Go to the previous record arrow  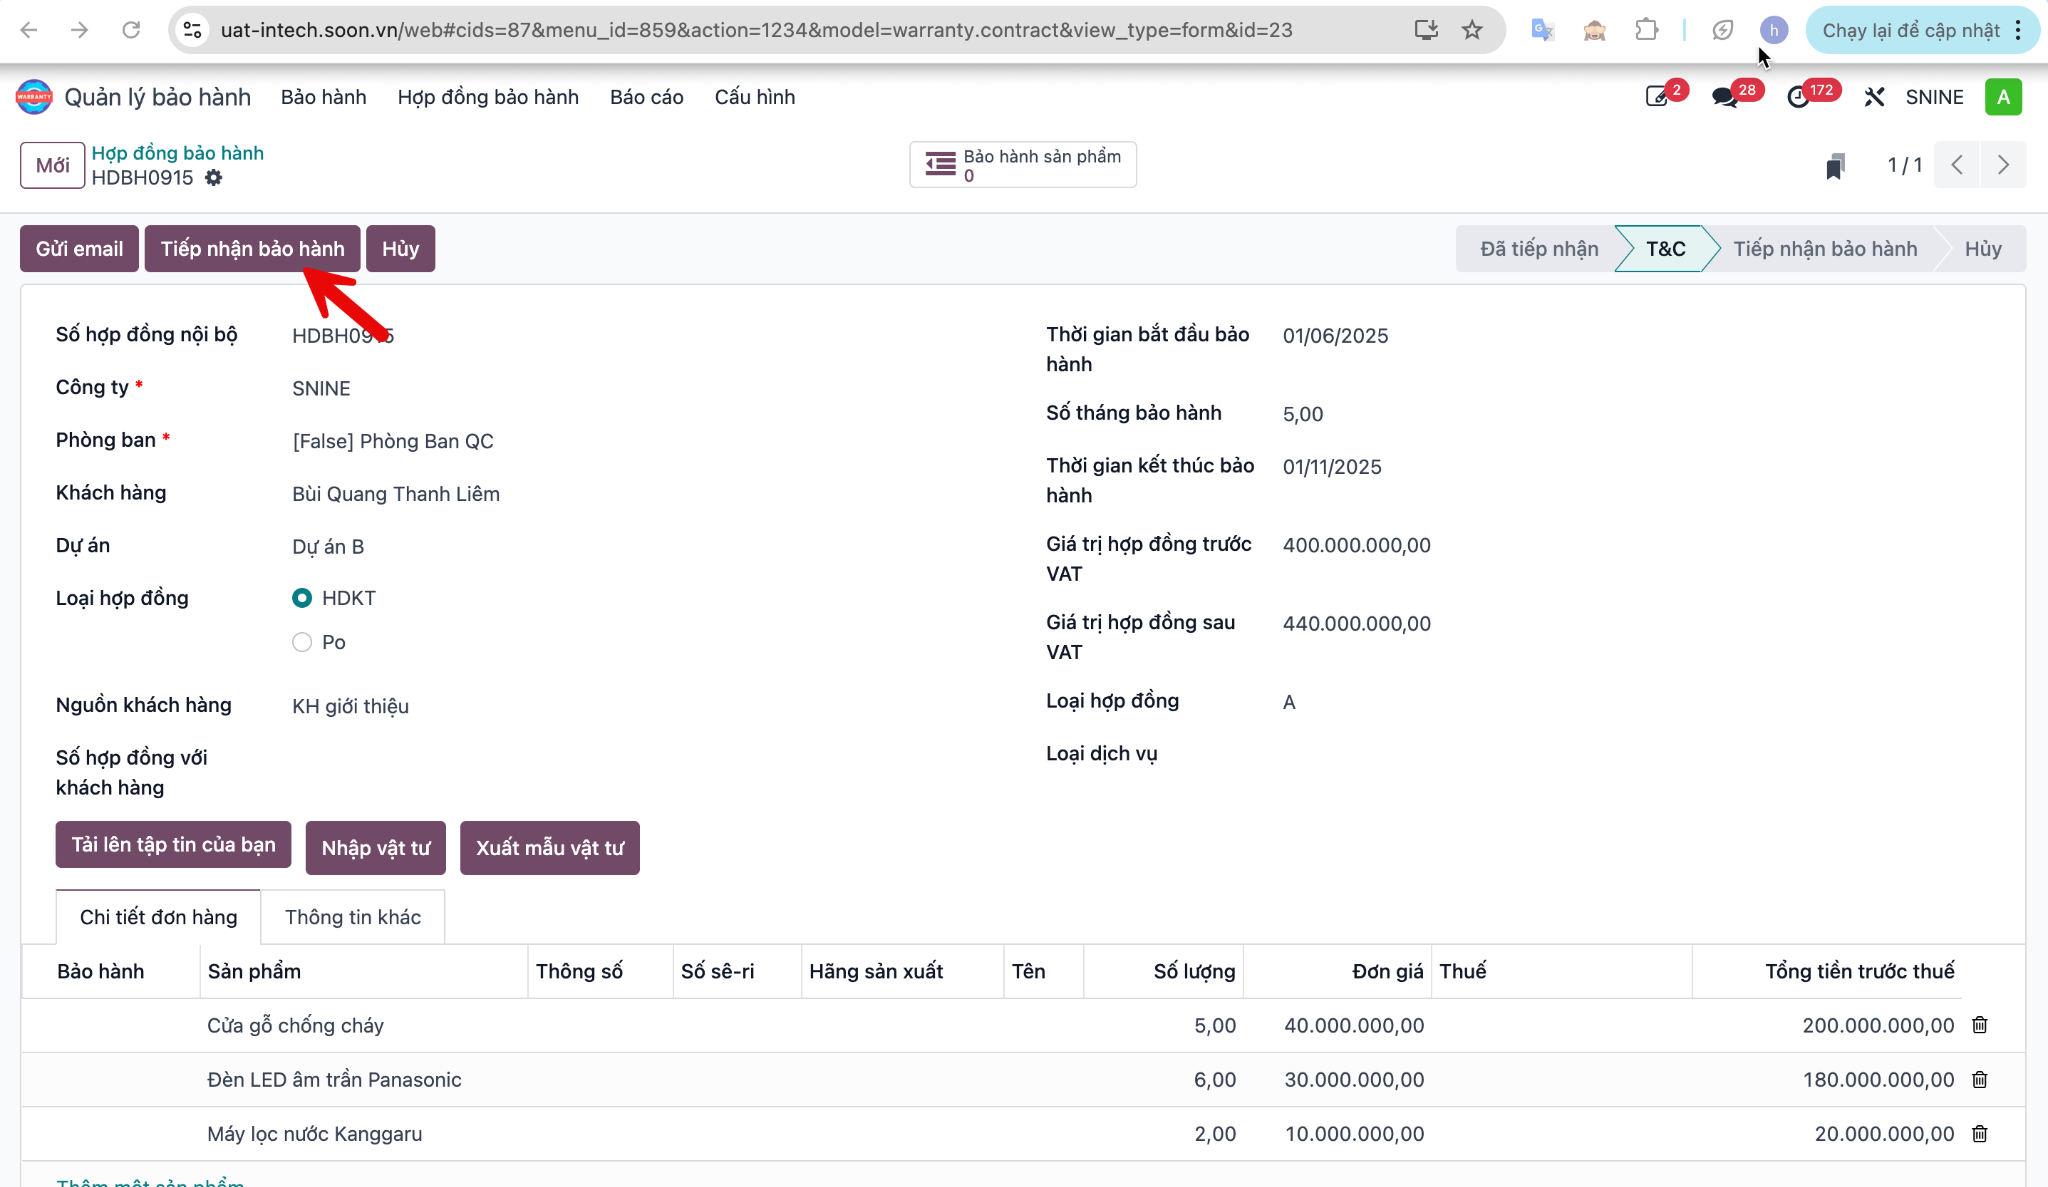(x=1957, y=165)
